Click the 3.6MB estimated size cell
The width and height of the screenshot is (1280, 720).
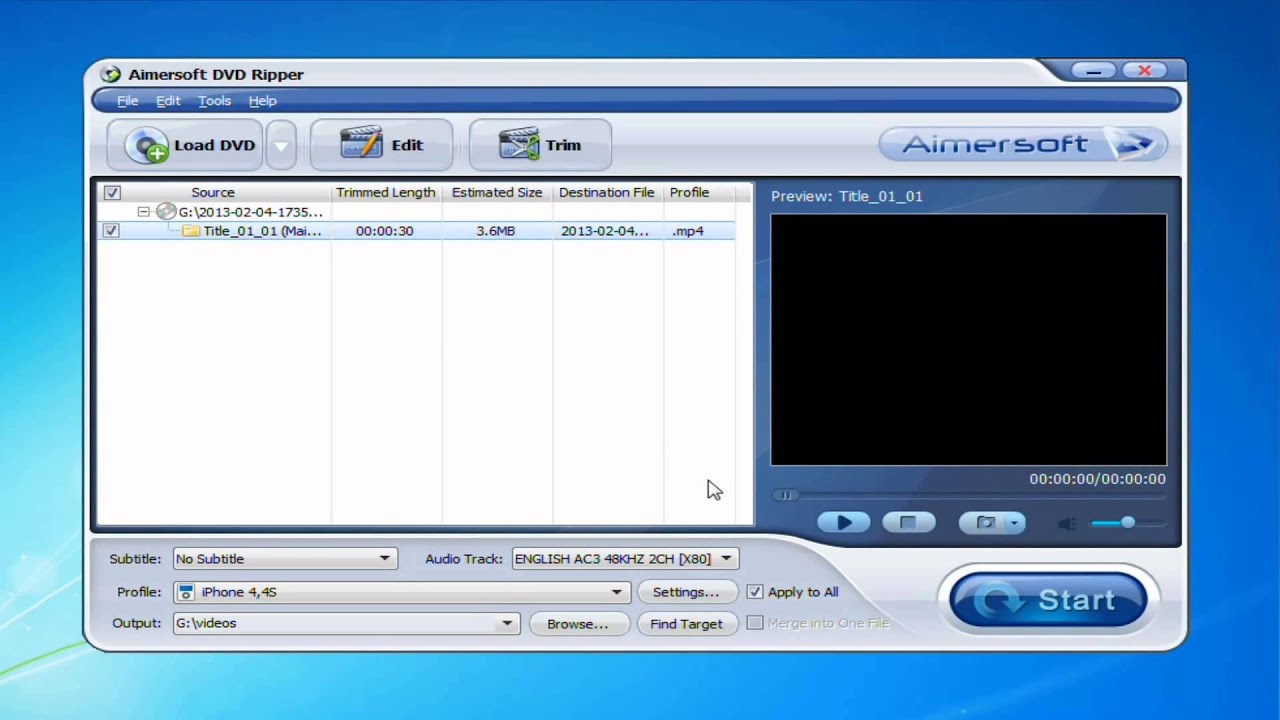496,231
